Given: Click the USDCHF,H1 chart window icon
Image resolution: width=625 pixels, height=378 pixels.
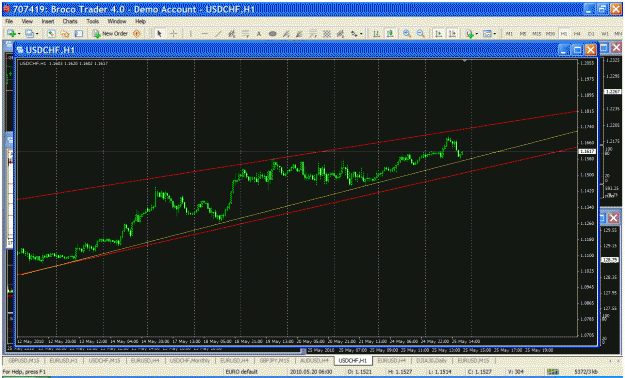Looking at the screenshot, I should point(20,50).
